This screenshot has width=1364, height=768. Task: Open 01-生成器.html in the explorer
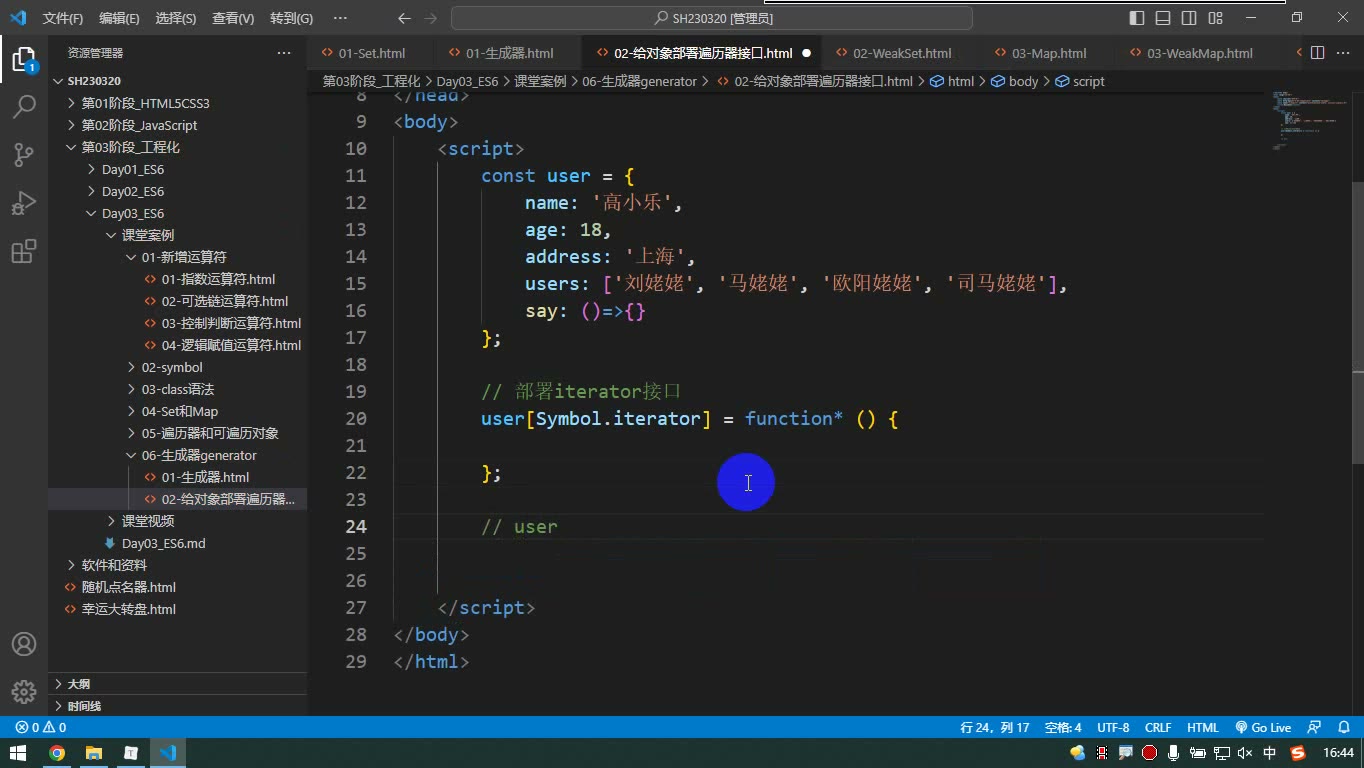[x=205, y=477]
